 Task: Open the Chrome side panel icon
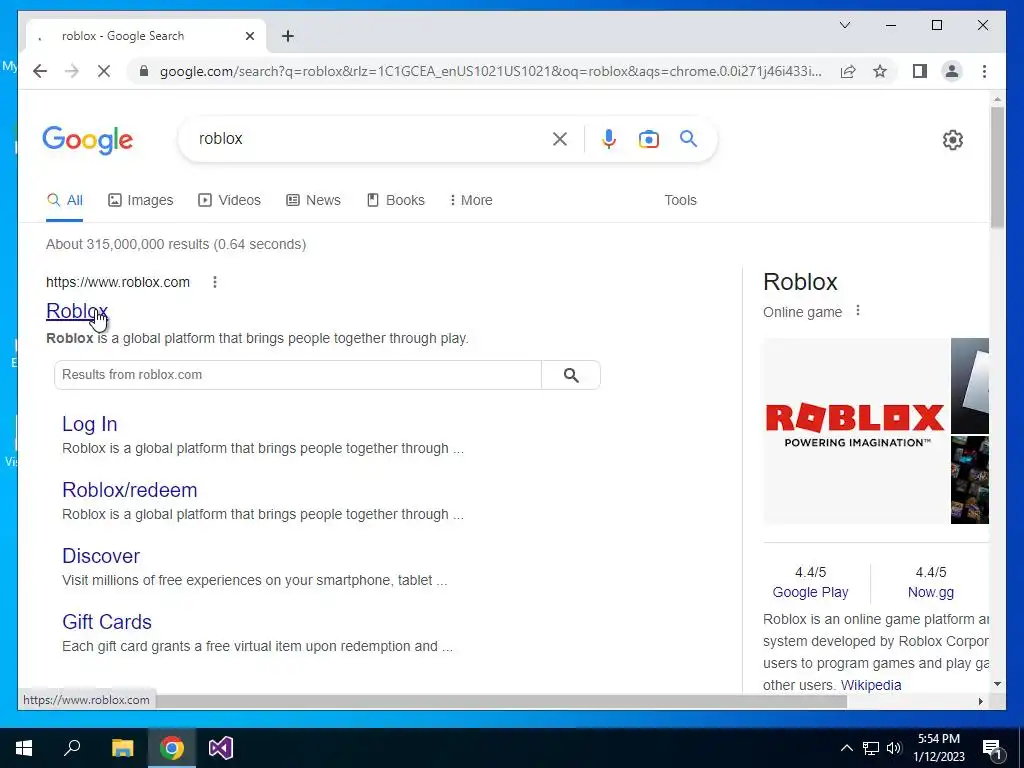(x=920, y=71)
